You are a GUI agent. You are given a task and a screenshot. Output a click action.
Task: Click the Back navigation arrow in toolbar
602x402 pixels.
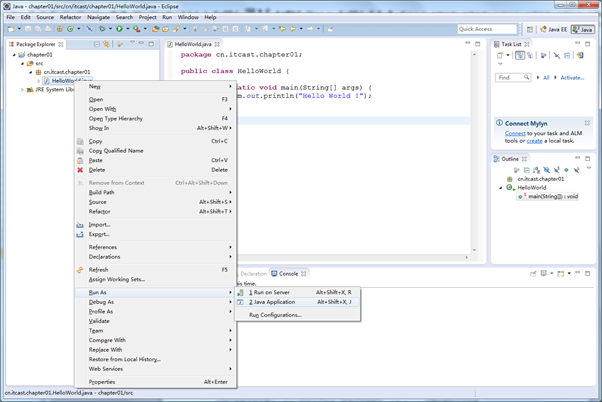tap(293, 29)
